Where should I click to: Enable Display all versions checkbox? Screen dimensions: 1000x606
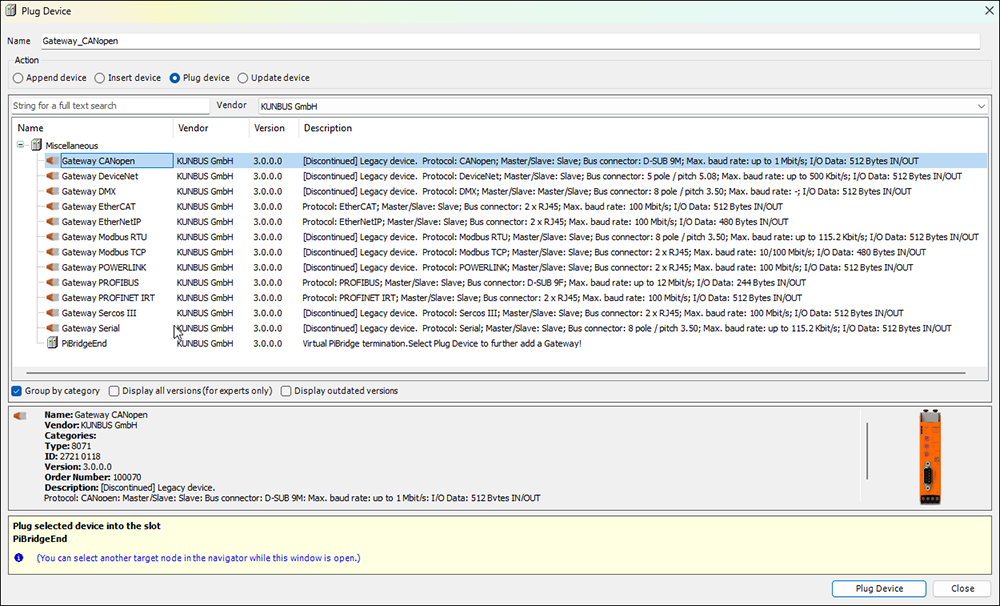tap(114, 391)
